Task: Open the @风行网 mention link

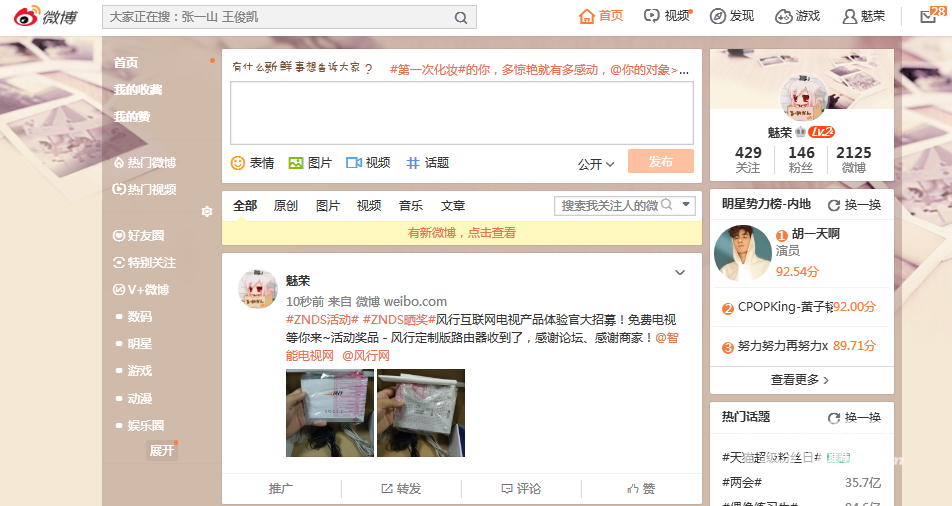Action: 366,355
